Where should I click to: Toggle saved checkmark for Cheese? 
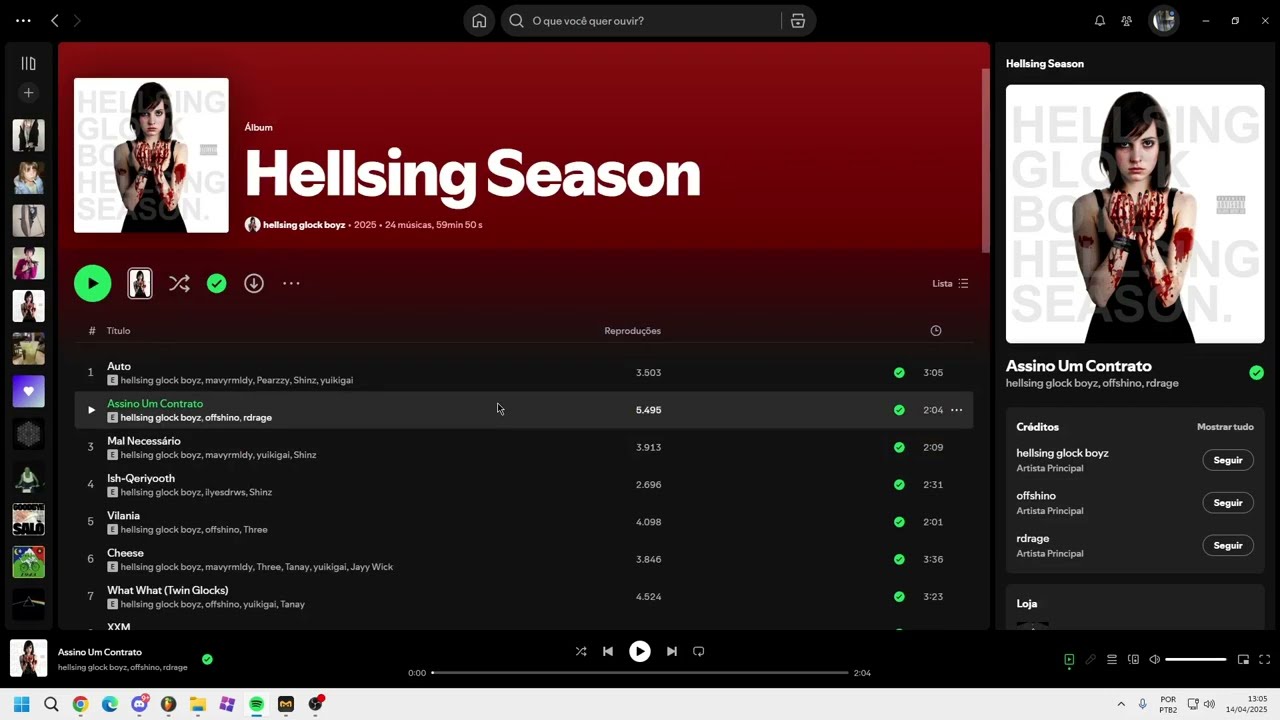tap(899, 559)
